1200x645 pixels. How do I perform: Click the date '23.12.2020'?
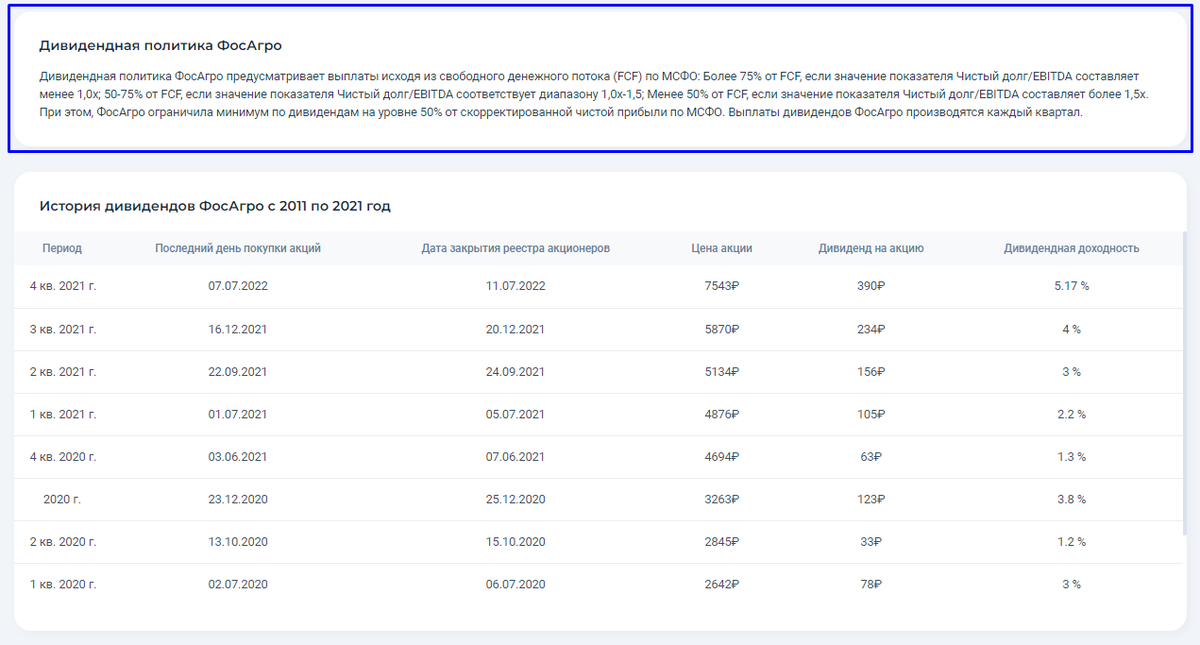(238, 499)
